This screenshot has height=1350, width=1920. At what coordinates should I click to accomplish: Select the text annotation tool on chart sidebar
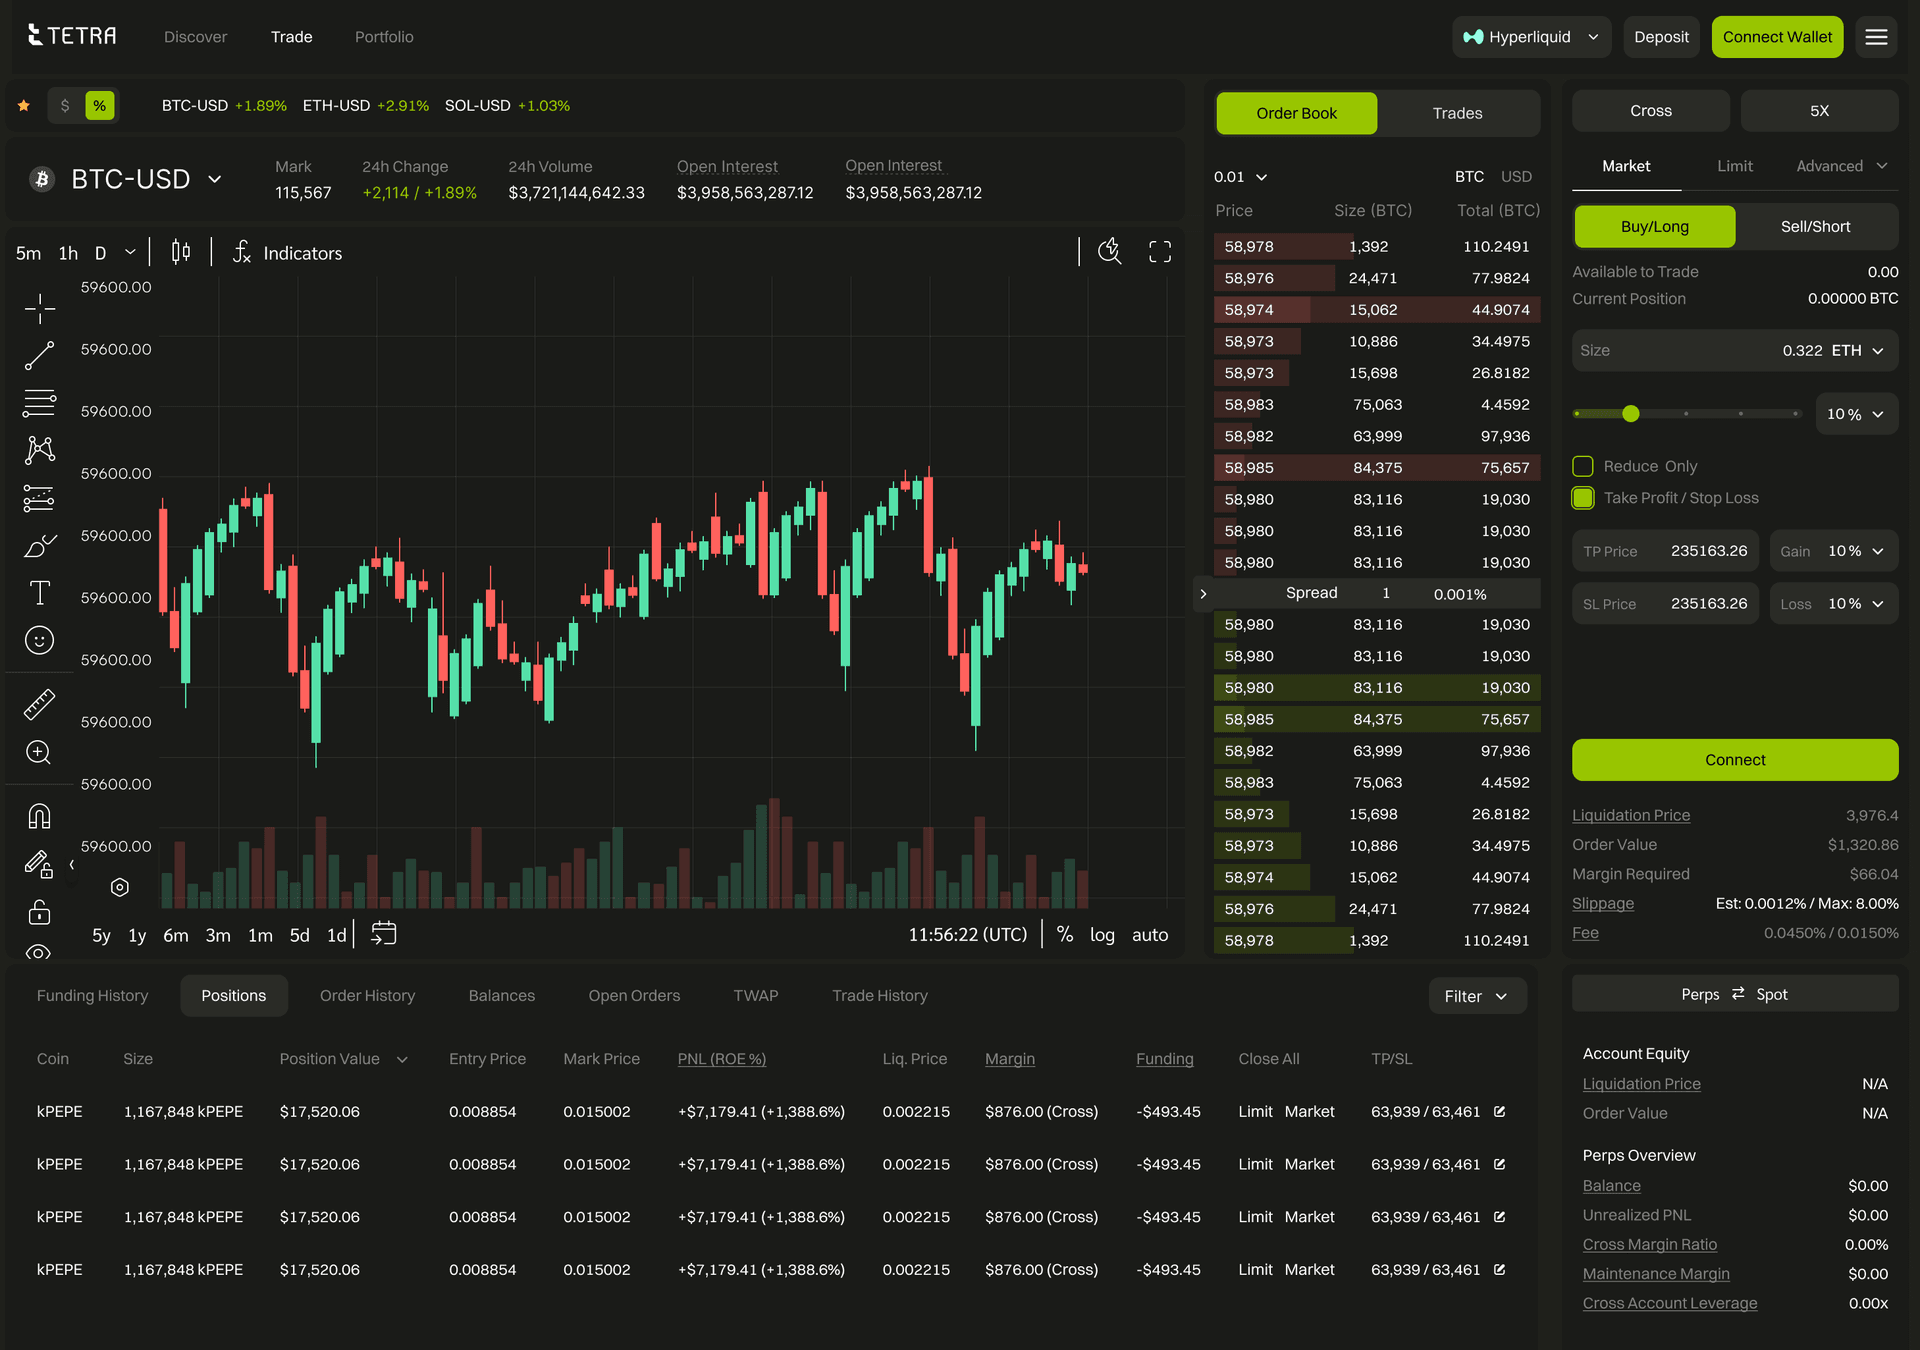coord(40,593)
